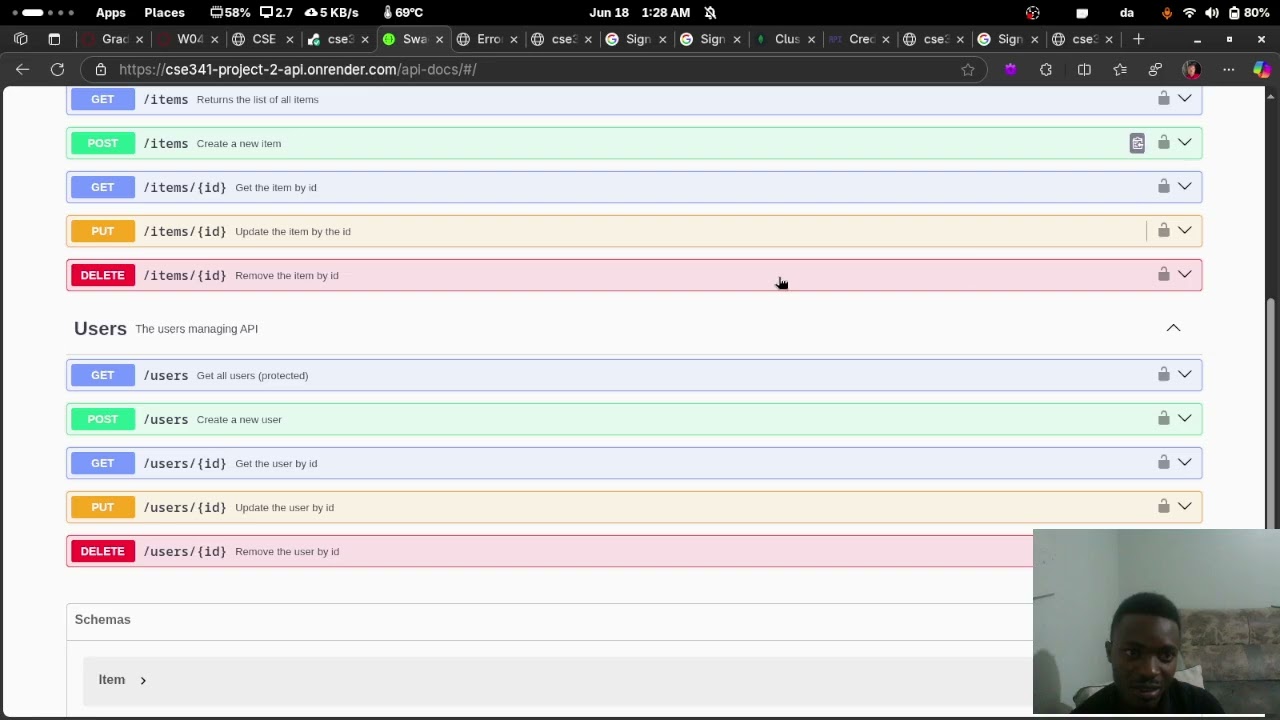The image size is (1280, 720).
Task: Click 'Get the user by id' description text
Action: pyautogui.click(x=276, y=463)
